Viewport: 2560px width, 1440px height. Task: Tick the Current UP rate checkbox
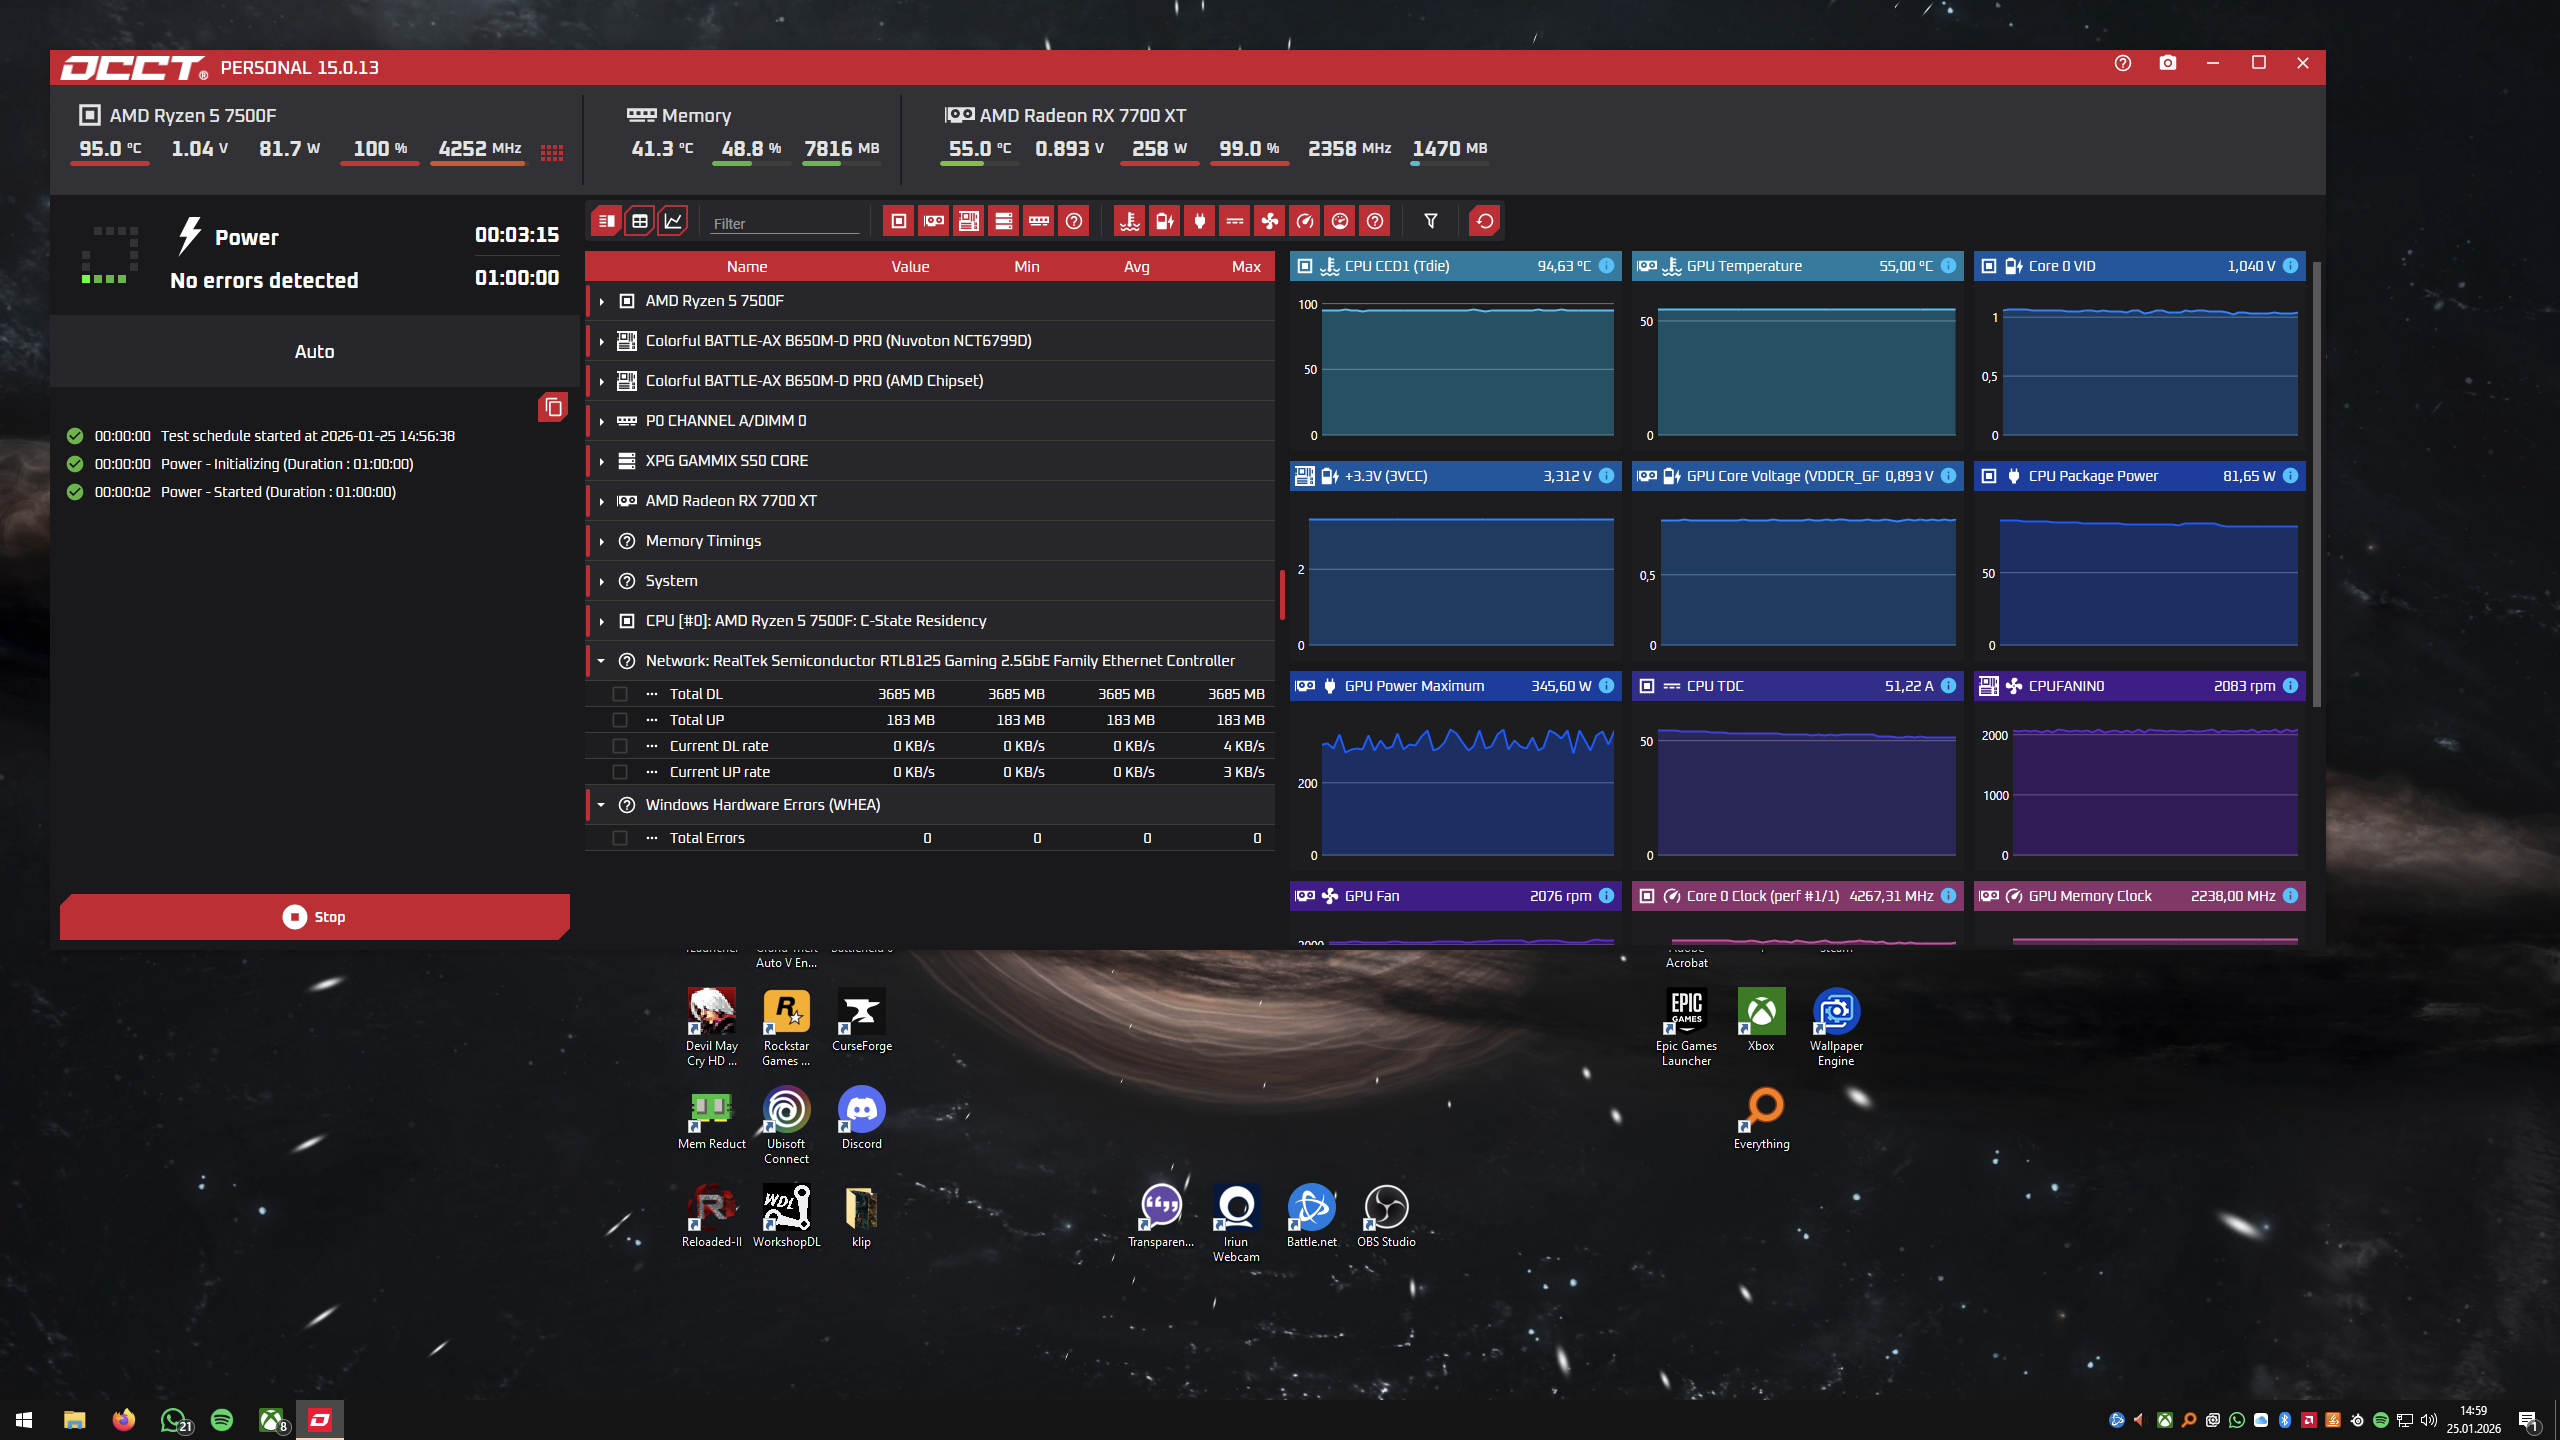(x=620, y=772)
